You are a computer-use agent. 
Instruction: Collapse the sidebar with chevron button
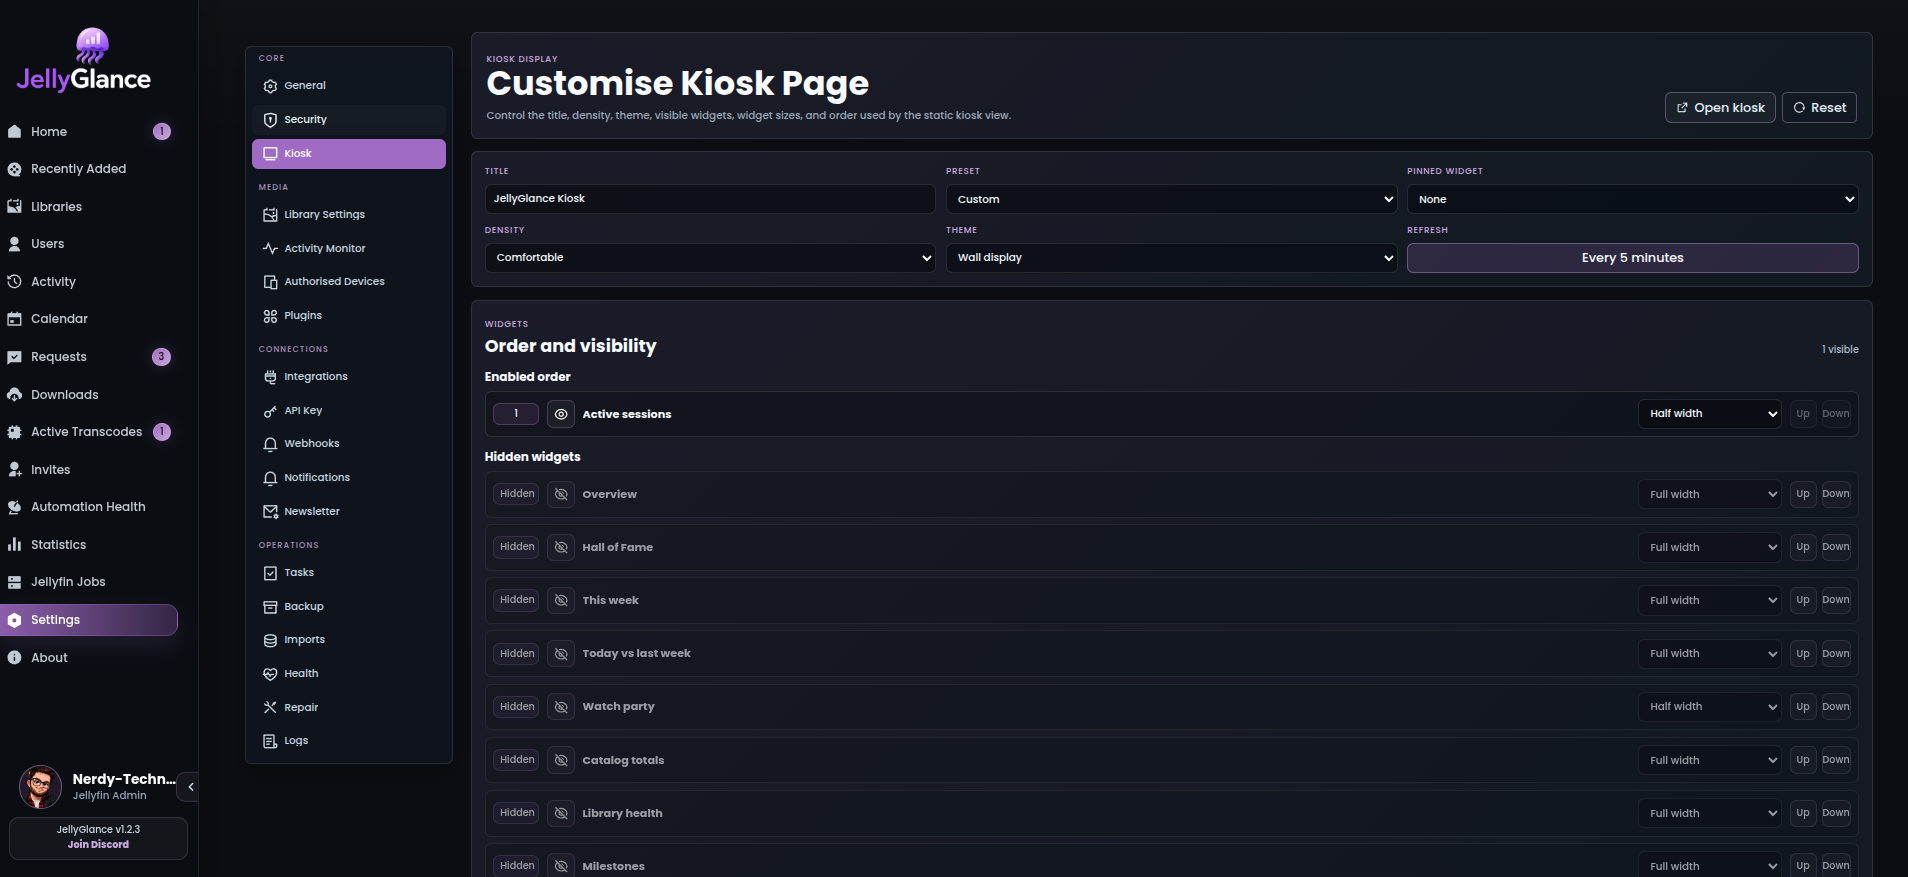pos(190,787)
